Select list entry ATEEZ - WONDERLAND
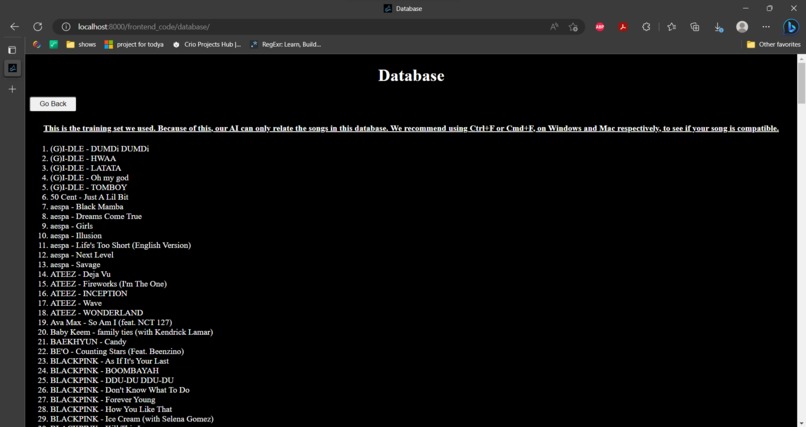 pyautogui.click(x=97, y=313)
